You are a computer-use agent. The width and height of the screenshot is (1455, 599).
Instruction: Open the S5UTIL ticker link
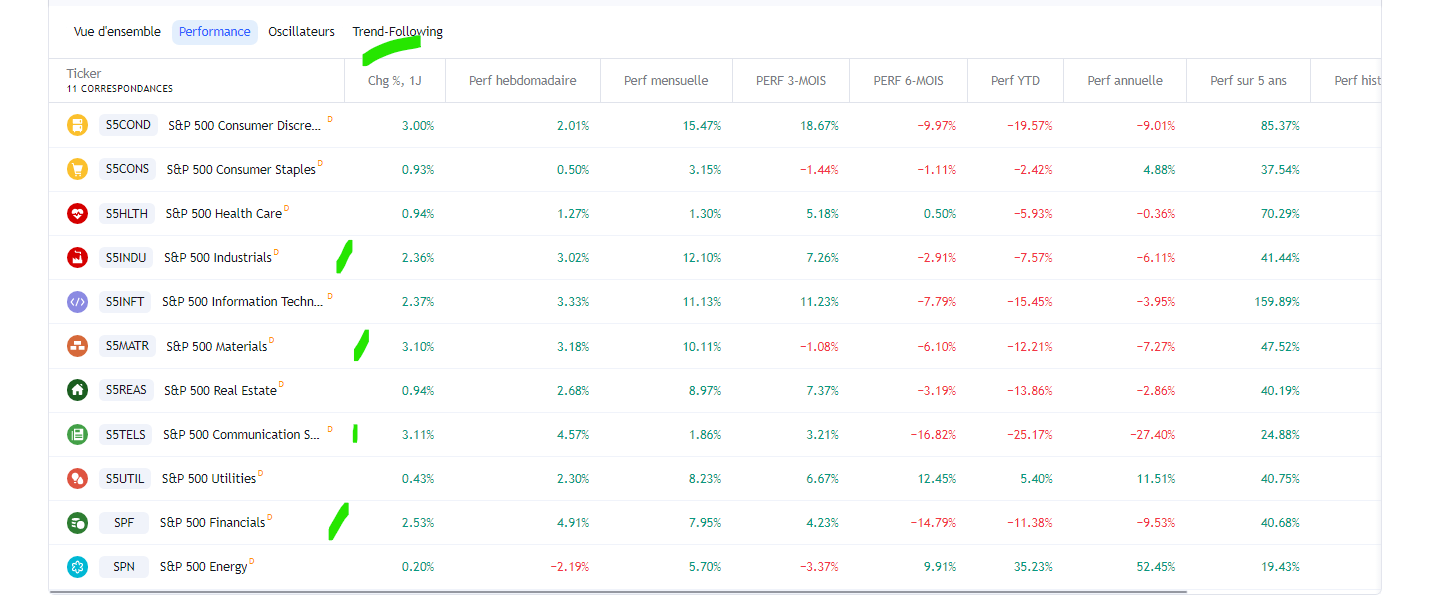(x=125, y=478)
